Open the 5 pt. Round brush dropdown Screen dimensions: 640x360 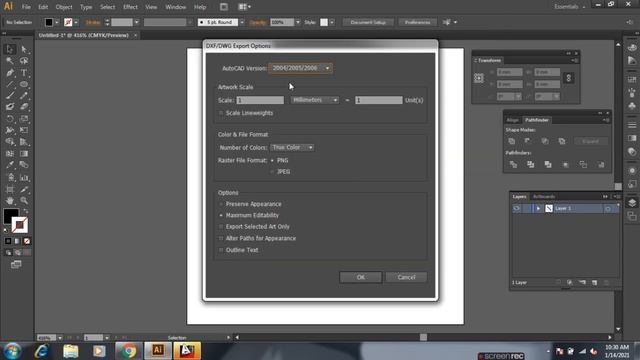242,22
